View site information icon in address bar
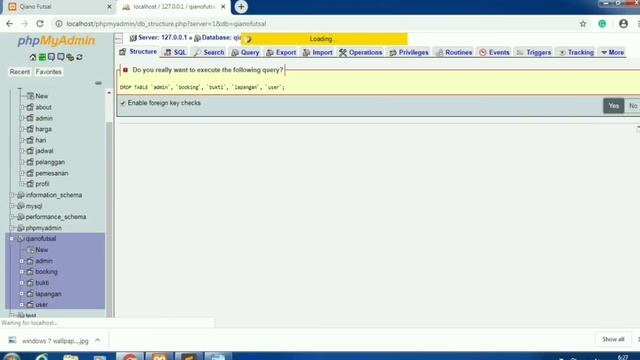The image size is (640, 360). pos(59,24)
